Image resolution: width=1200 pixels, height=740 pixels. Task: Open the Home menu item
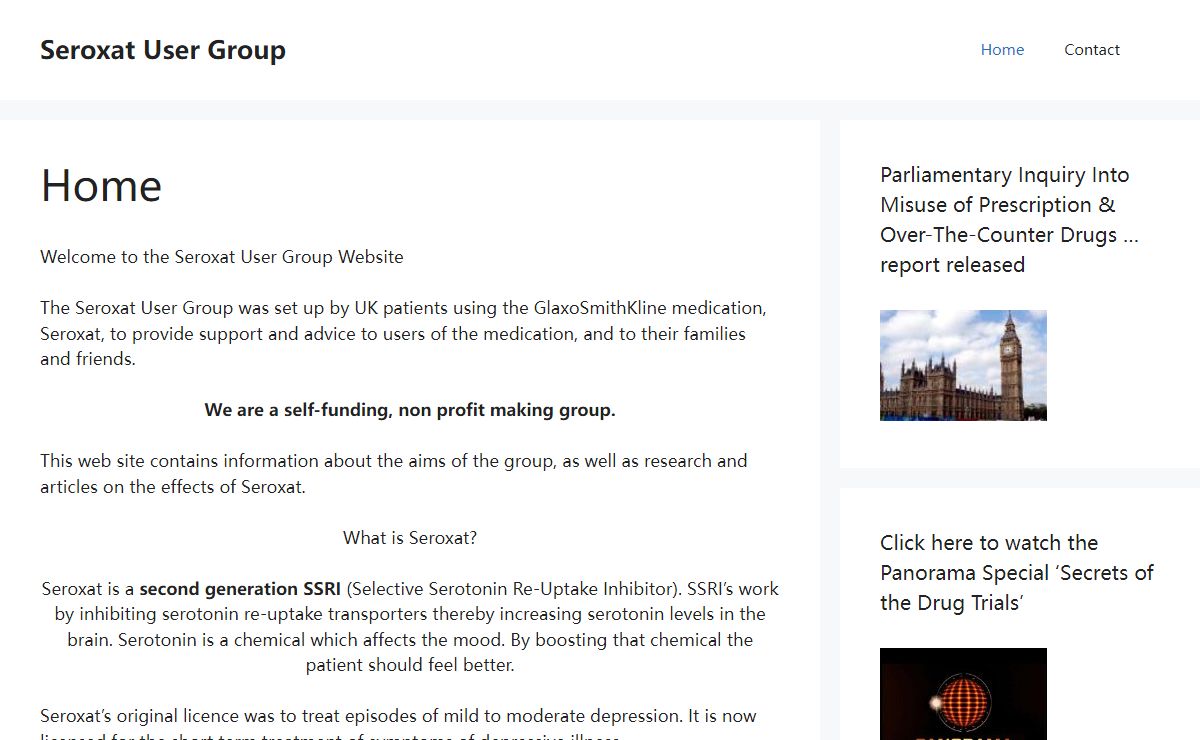pos(1002,50)
